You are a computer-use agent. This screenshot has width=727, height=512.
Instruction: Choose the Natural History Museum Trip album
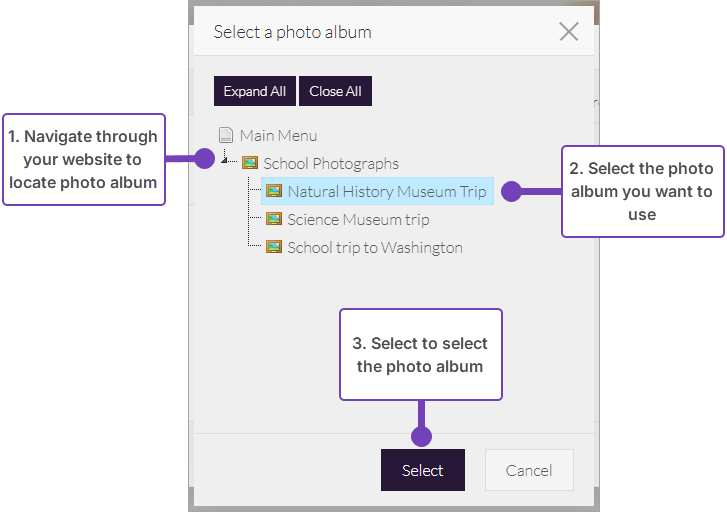coord(387,191)
